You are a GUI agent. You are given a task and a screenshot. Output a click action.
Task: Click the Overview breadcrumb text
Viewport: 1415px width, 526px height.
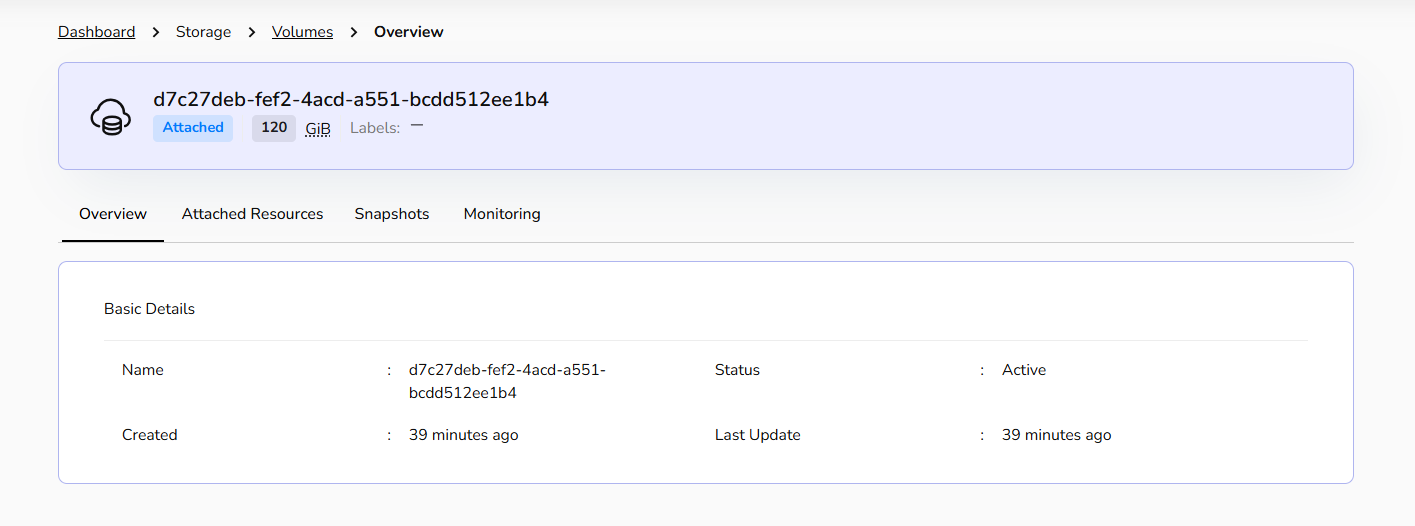(408, 32)
